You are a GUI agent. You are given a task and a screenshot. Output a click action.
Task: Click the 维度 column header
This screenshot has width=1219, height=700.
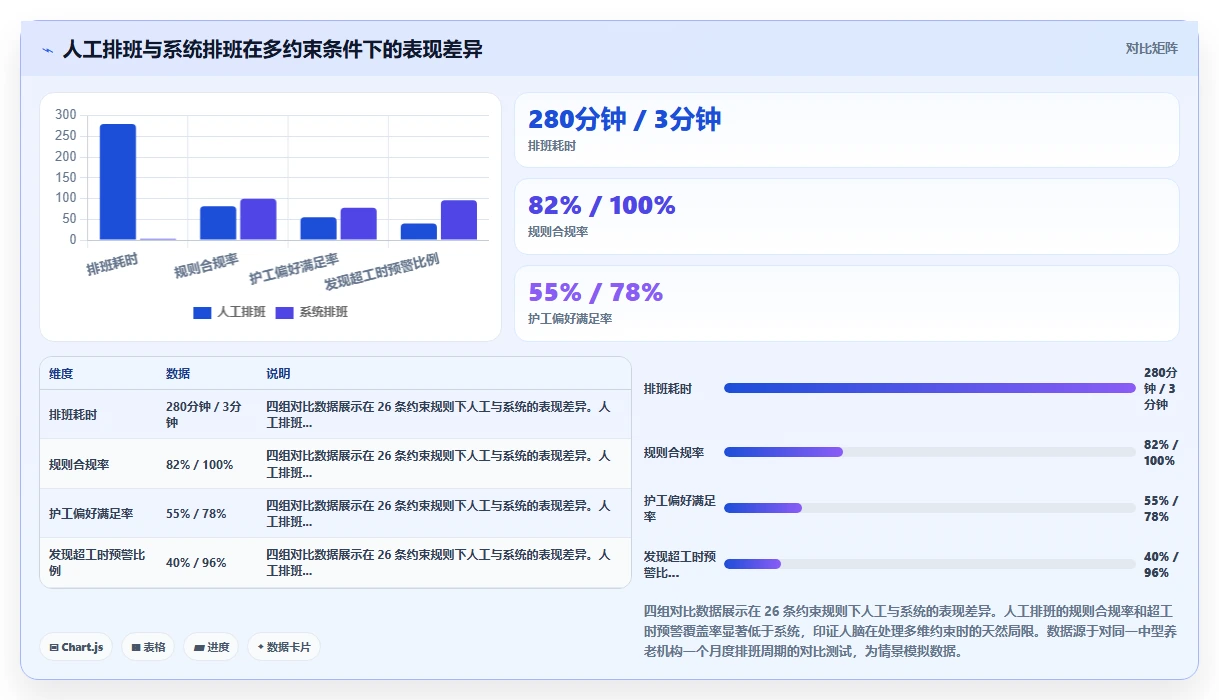point(61,374)
